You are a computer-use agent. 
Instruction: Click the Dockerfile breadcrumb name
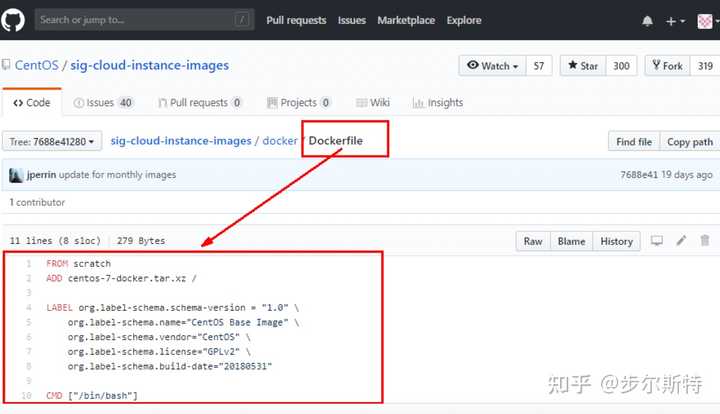pyautogui.click(x=335, y=140)
